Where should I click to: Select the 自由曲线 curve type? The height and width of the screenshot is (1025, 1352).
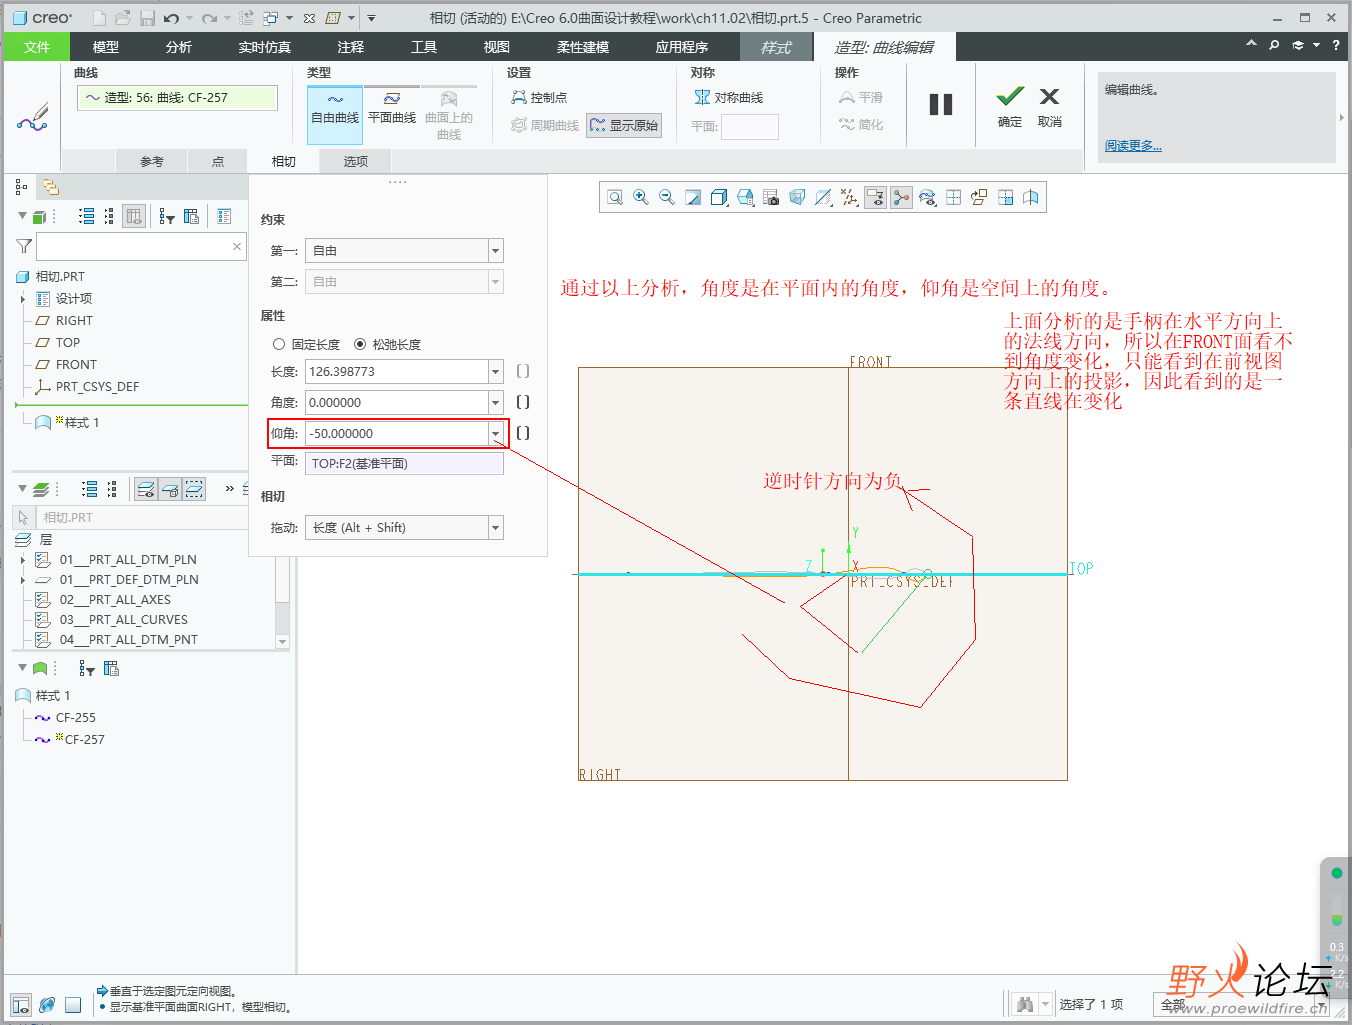(335, 114)
